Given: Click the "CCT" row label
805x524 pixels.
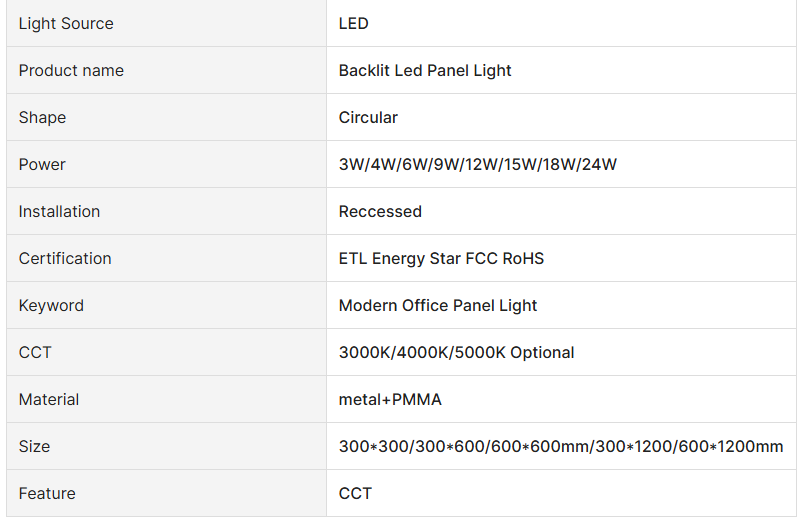Looking at the screenshot, I should (35, 352).
